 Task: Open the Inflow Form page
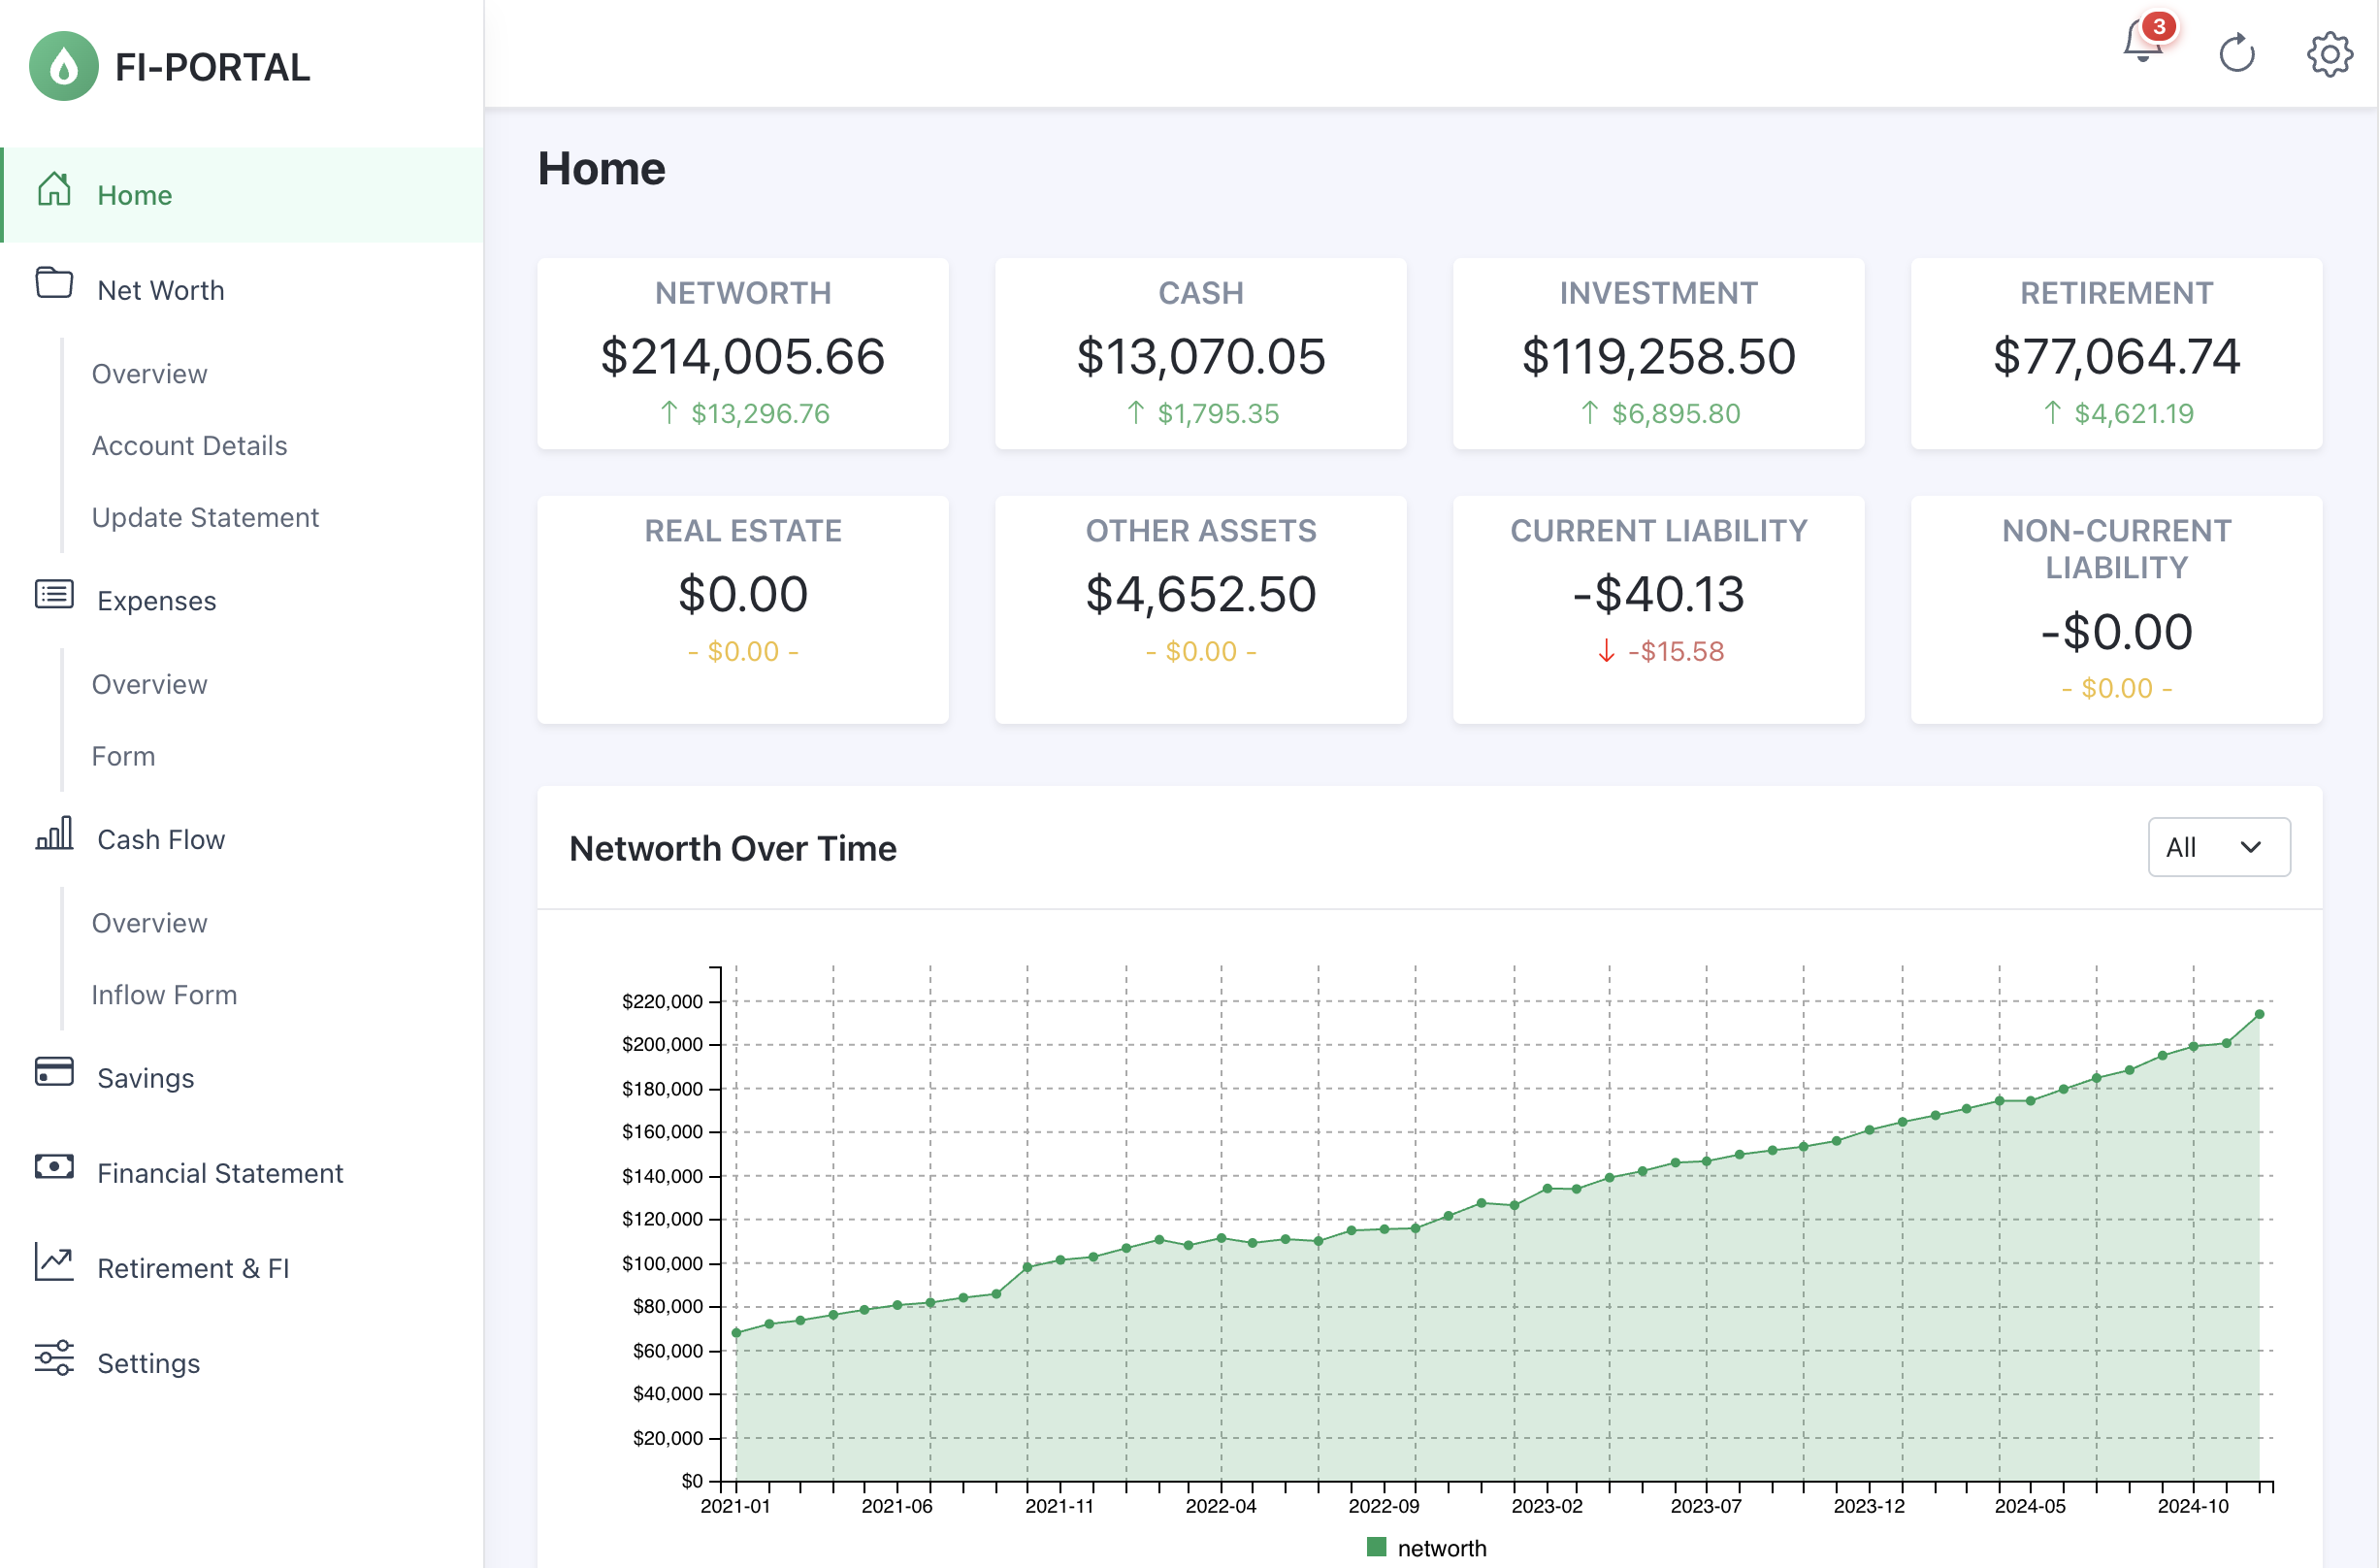pos(165,996)
